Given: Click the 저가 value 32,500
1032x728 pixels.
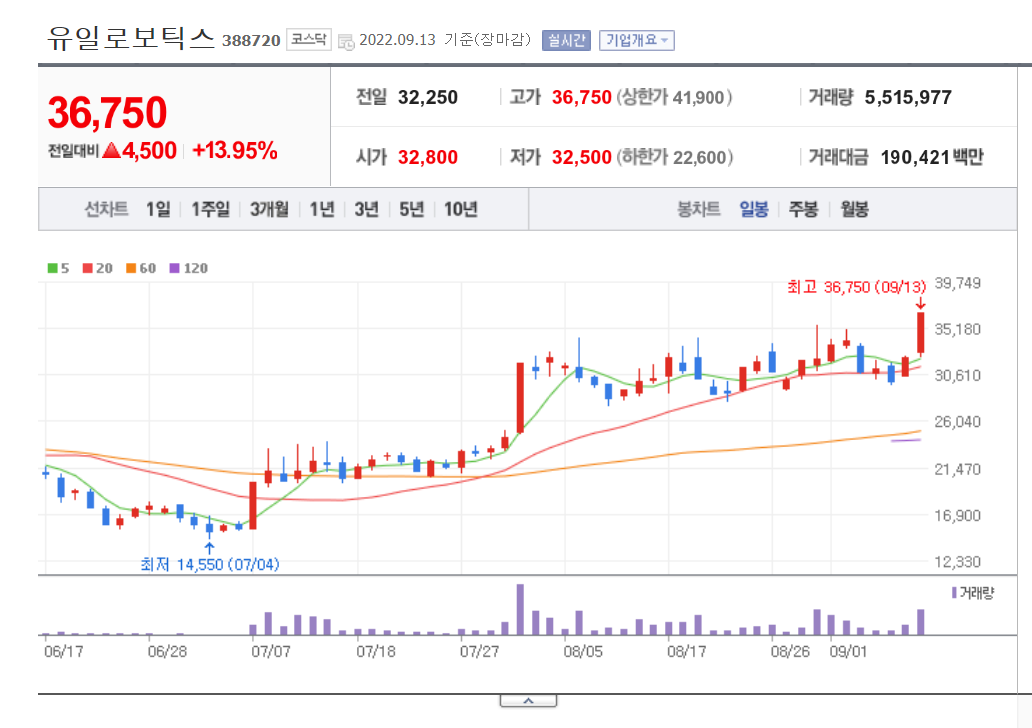Looking at the screenshot, I should 582,157.
